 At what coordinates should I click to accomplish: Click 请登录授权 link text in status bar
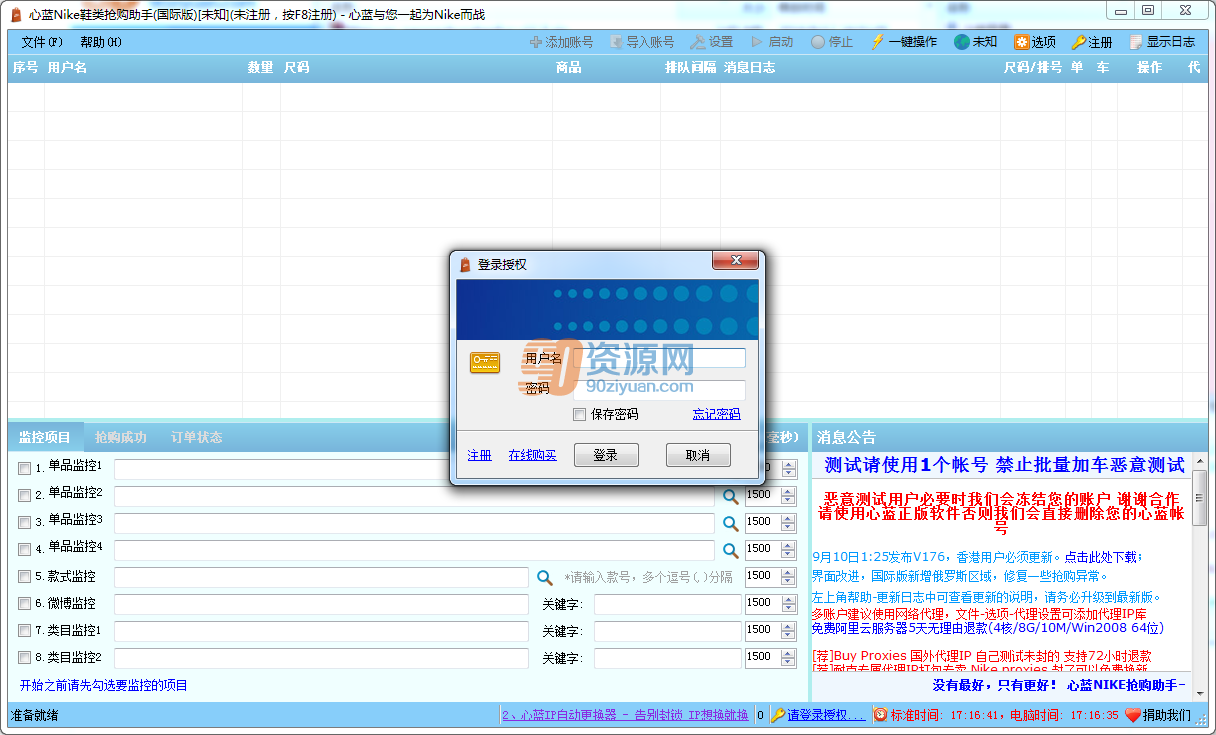pos(826,715)
